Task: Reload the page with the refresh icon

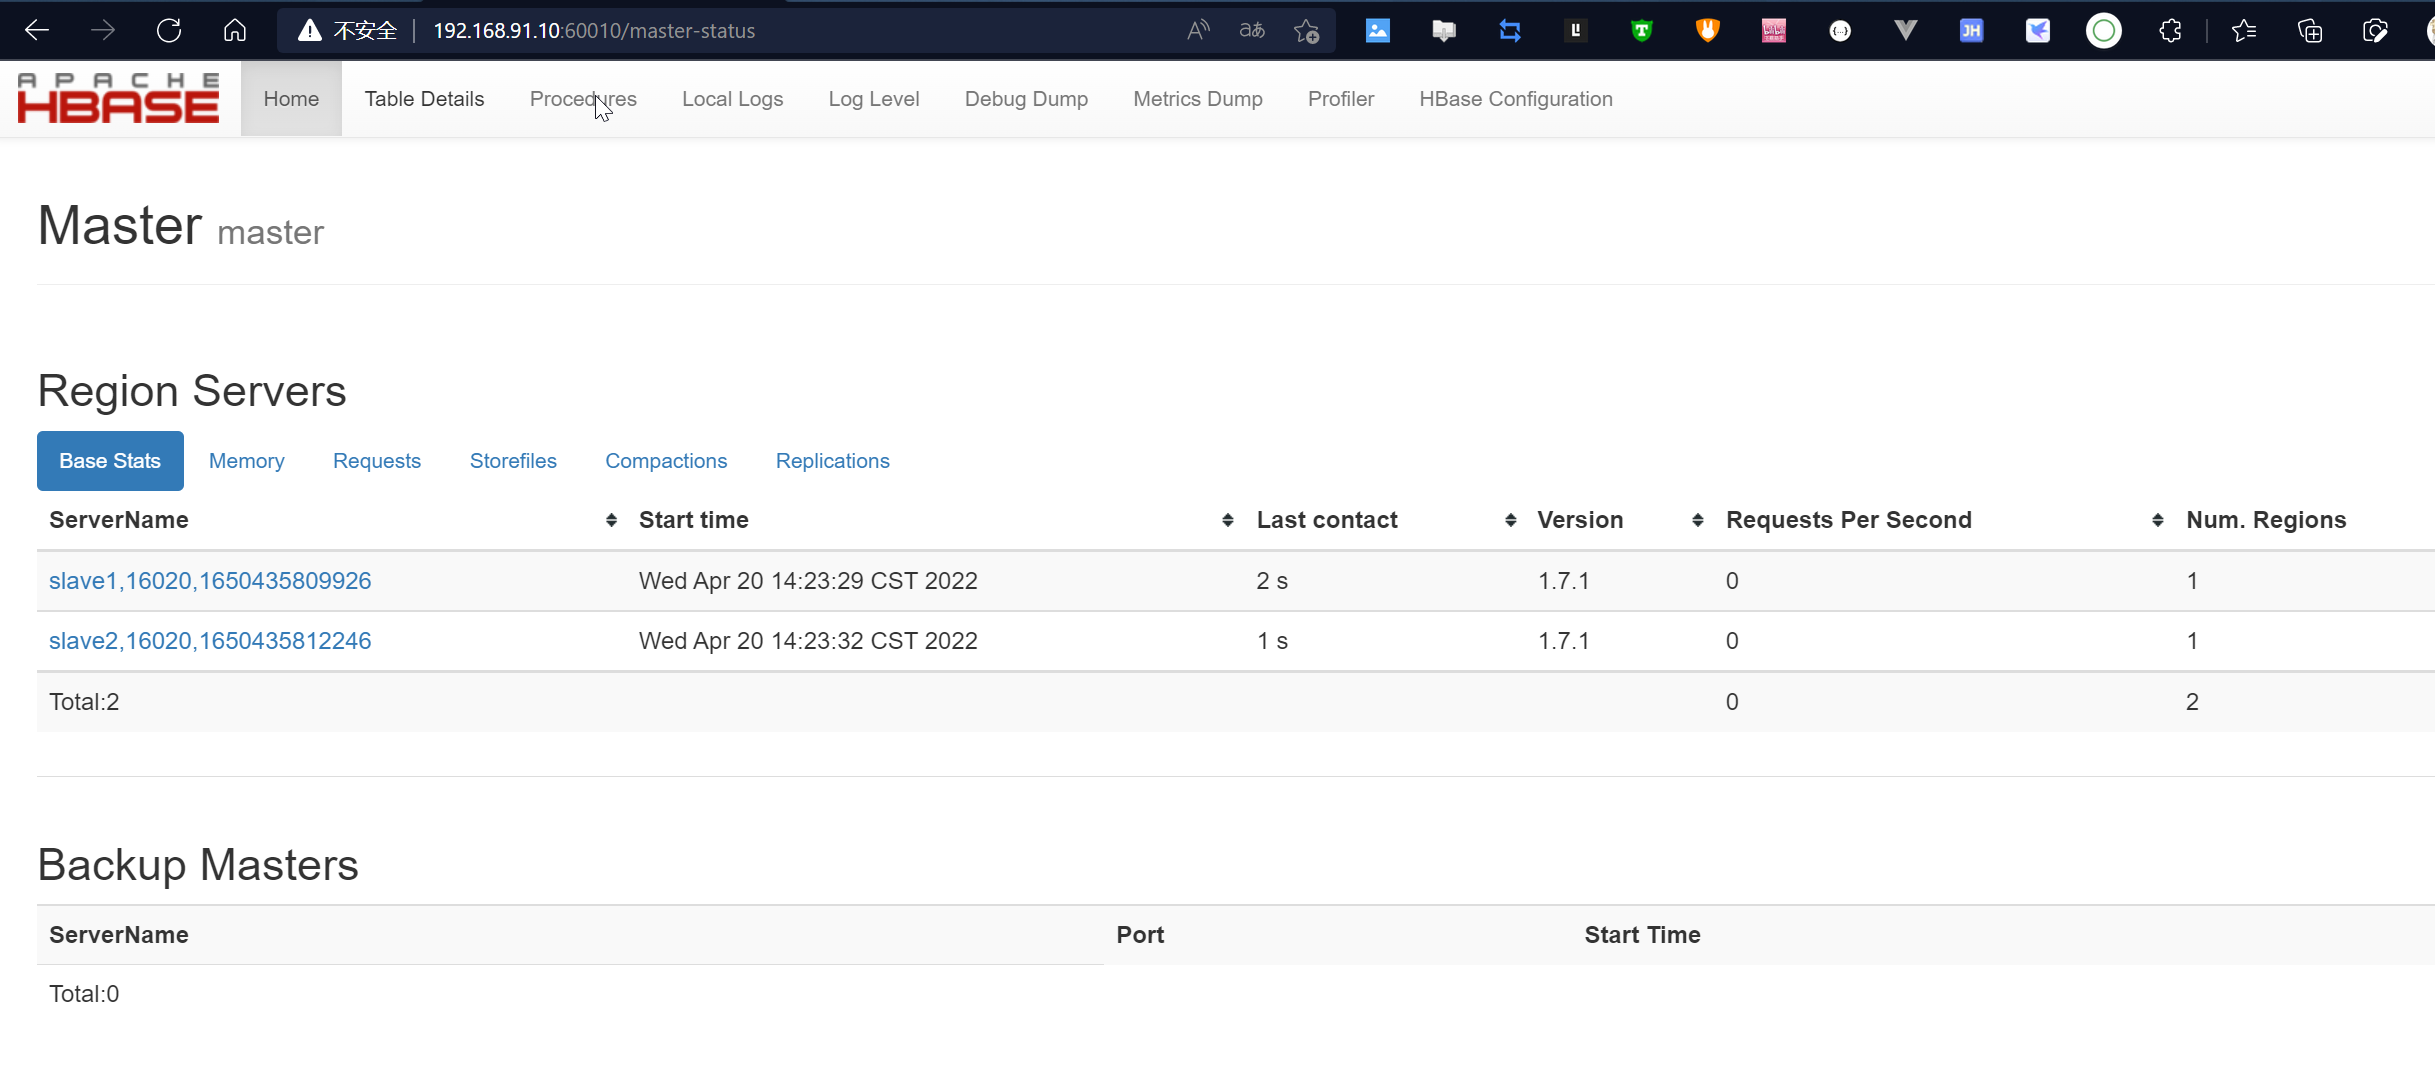Action: point(169,31)
